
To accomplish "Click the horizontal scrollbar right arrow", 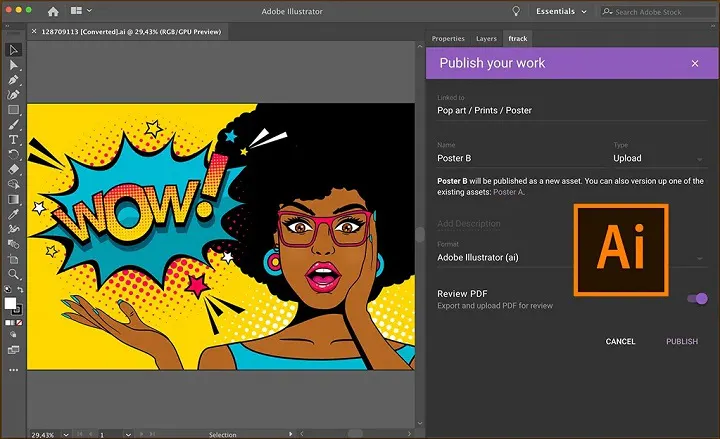I will coord(410,433).
